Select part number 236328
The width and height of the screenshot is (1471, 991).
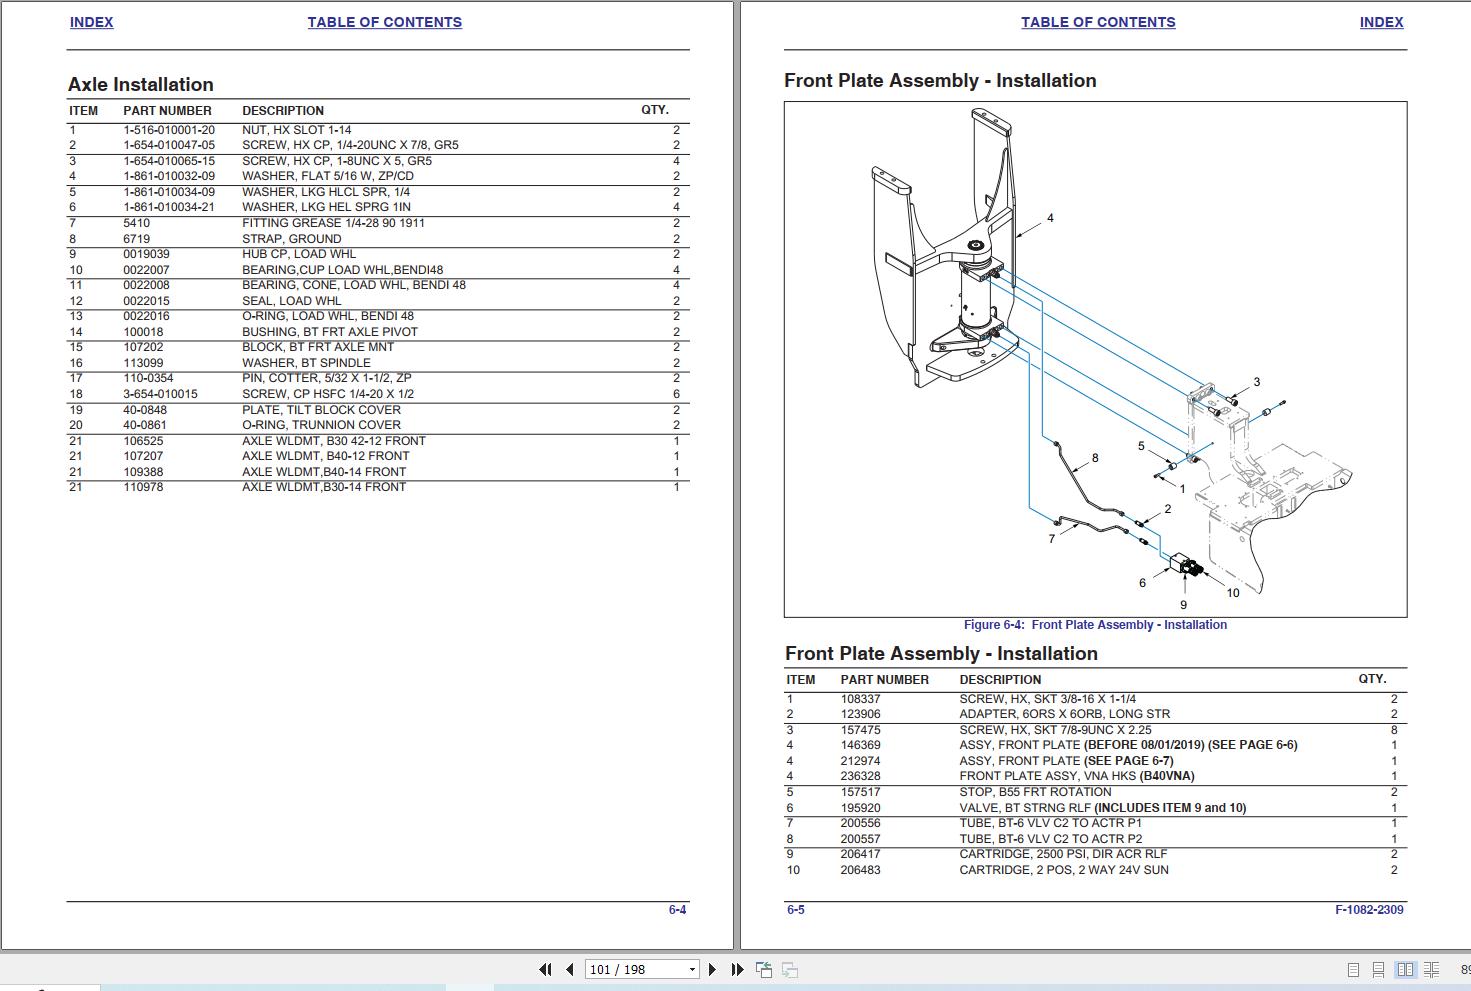click(x=861, y=776)
